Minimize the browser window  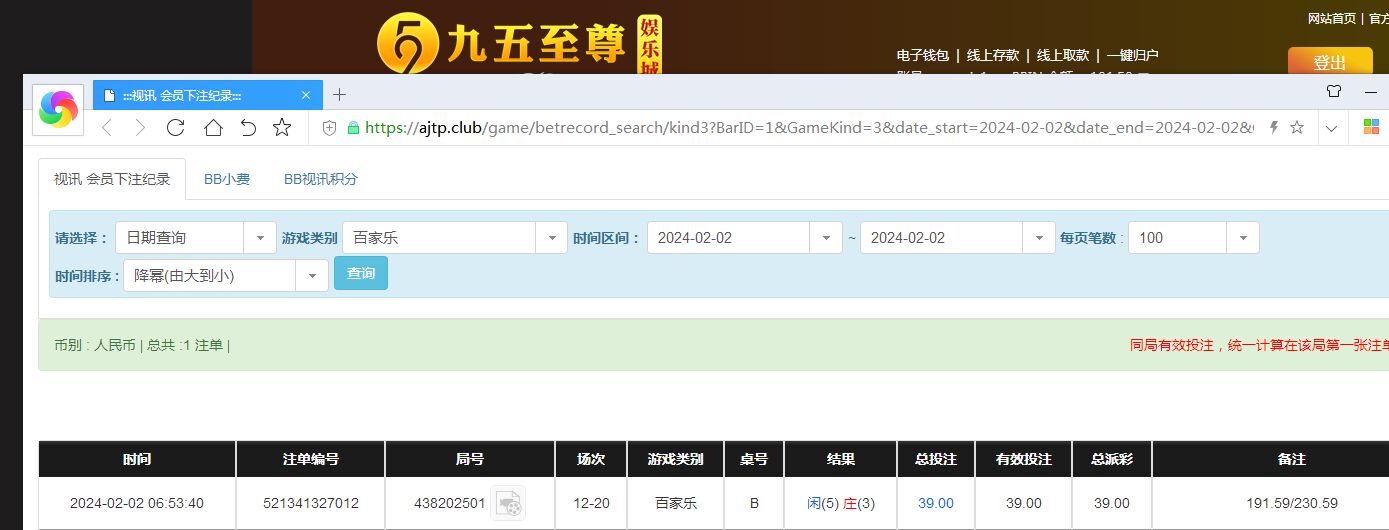coord(1371,91)
